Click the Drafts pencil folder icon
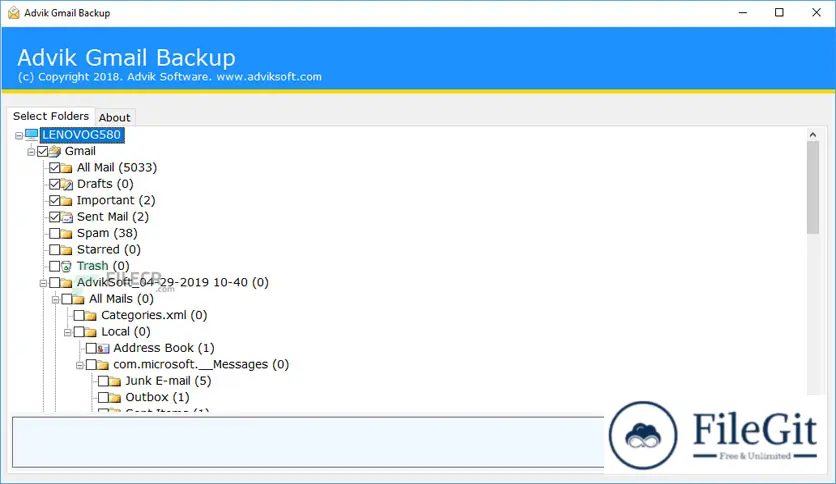The width and height of the screenshot is (836, 484). [67, 184]
